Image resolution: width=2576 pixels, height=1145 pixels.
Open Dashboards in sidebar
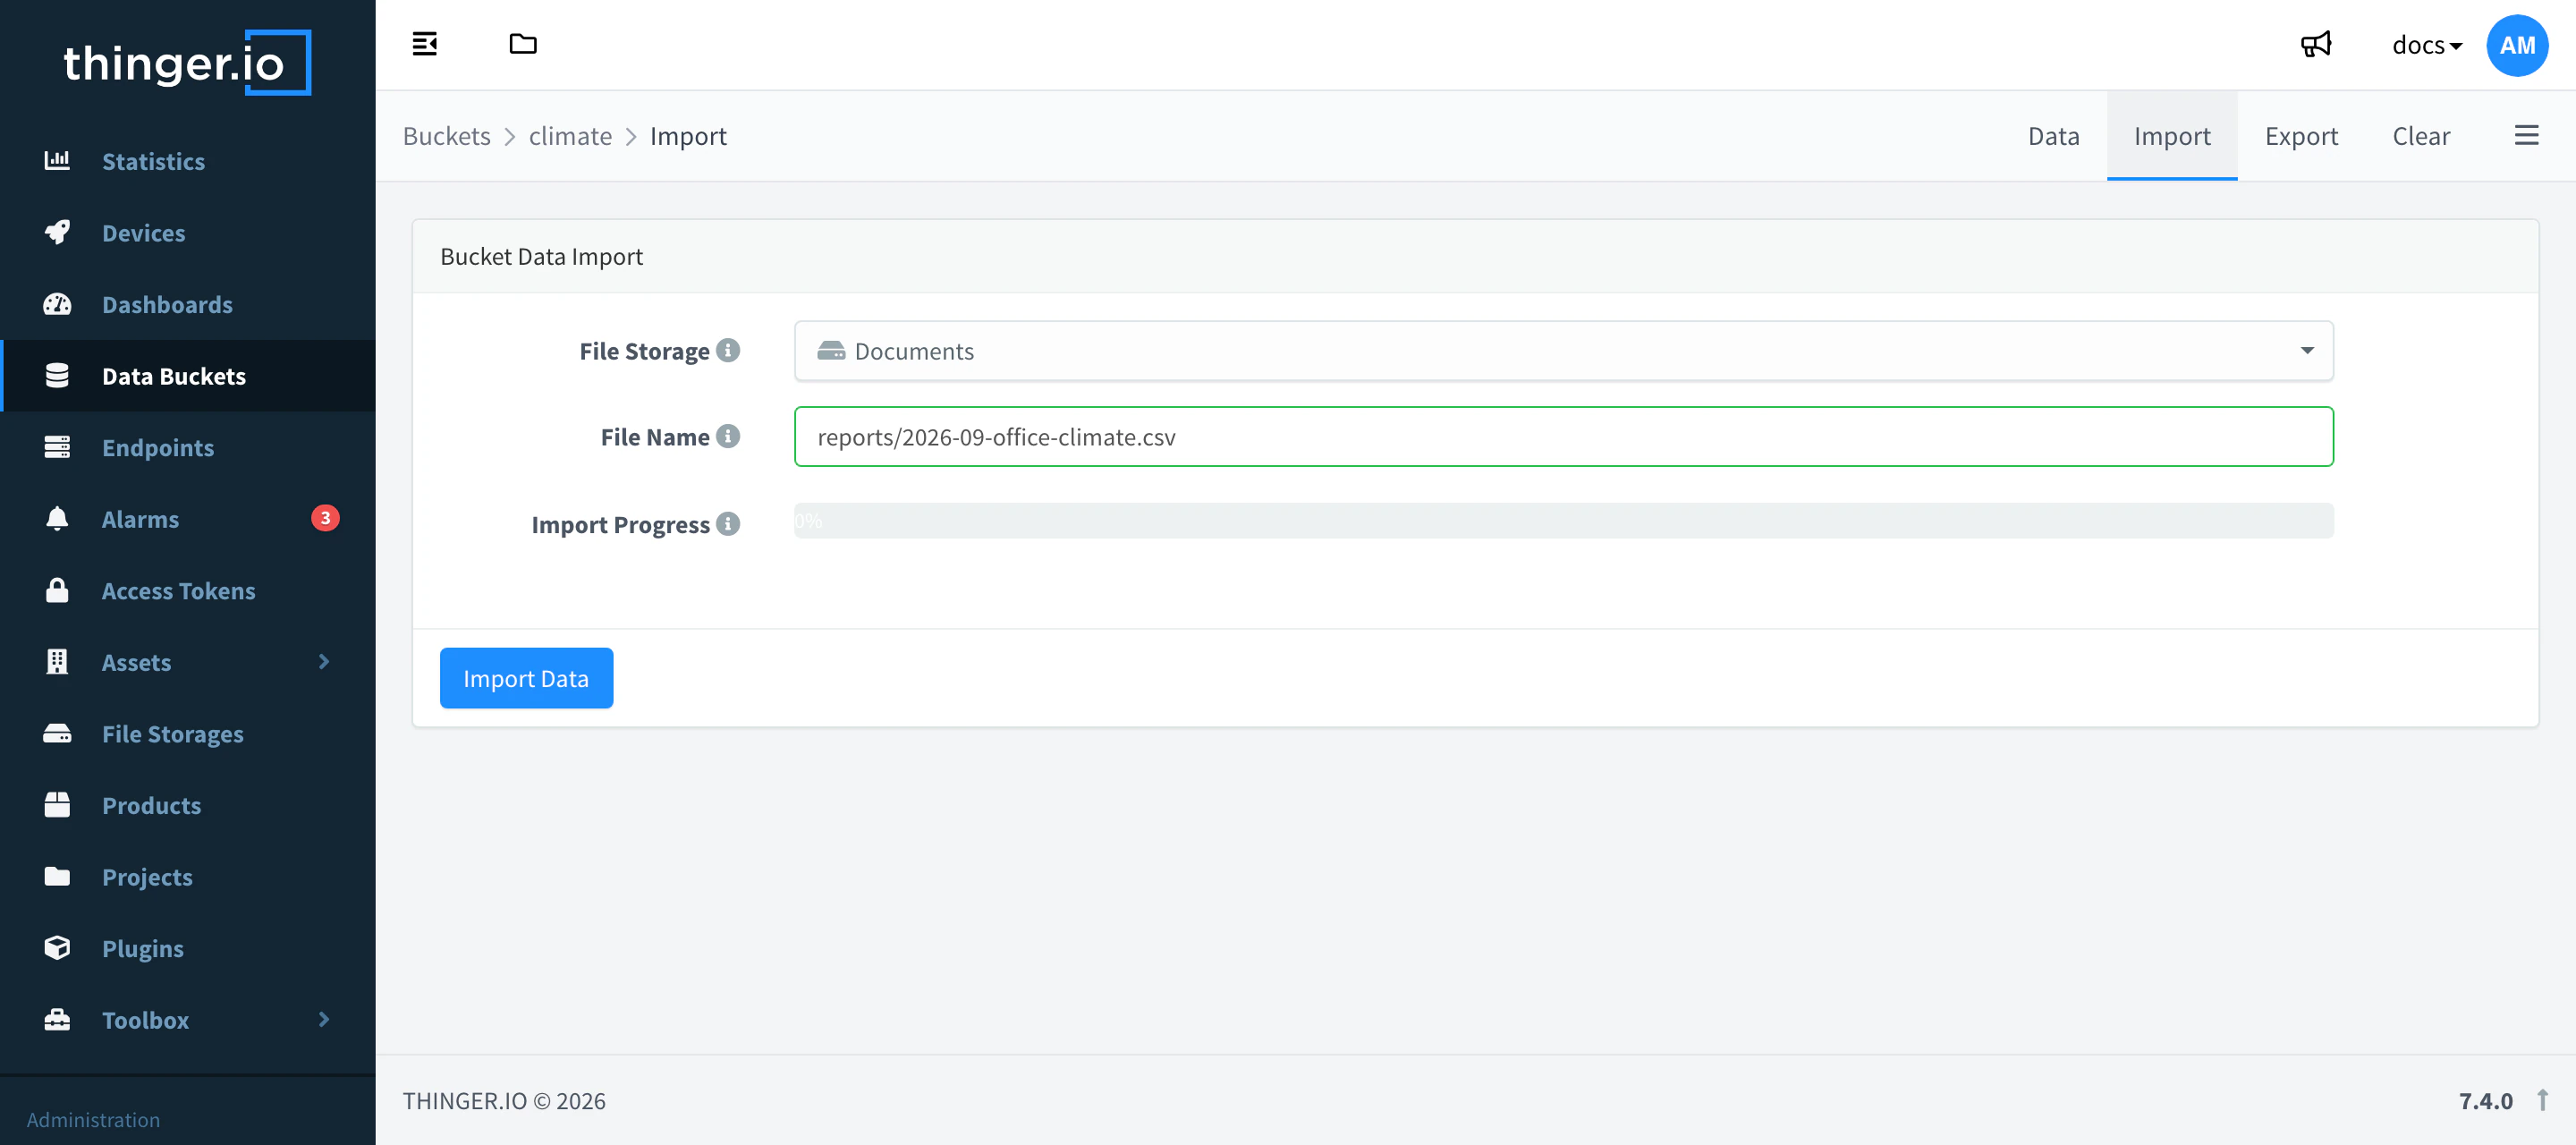pyautogui.click(x=188, y=304)
